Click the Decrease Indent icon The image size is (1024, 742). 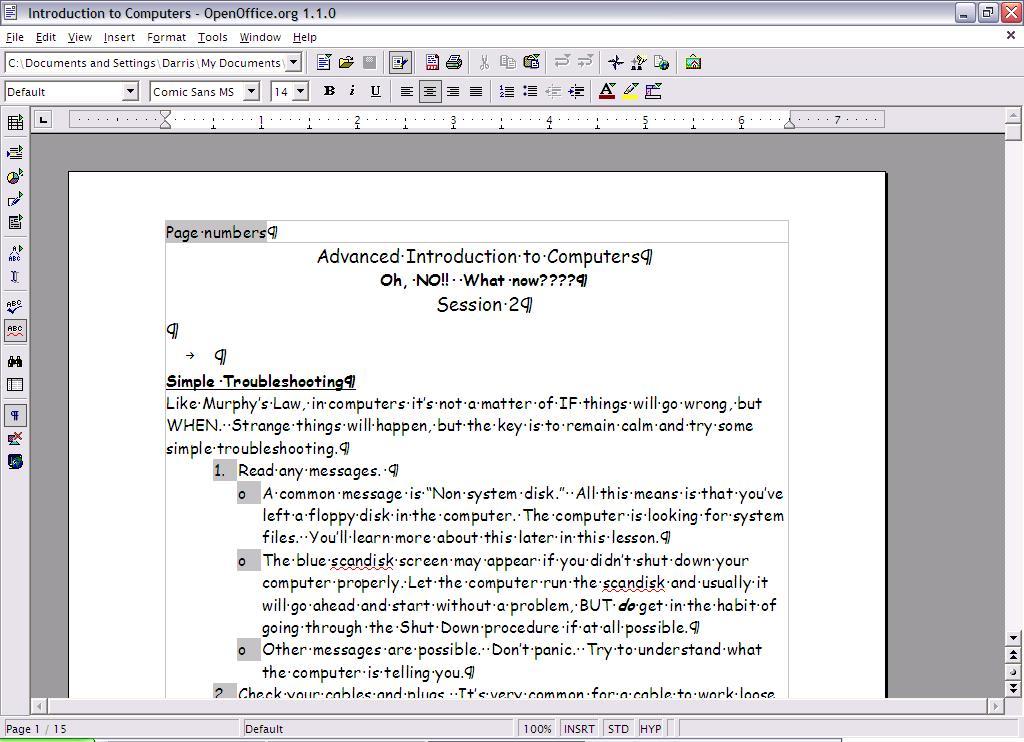pyautogui.click(x=553, y=91)
